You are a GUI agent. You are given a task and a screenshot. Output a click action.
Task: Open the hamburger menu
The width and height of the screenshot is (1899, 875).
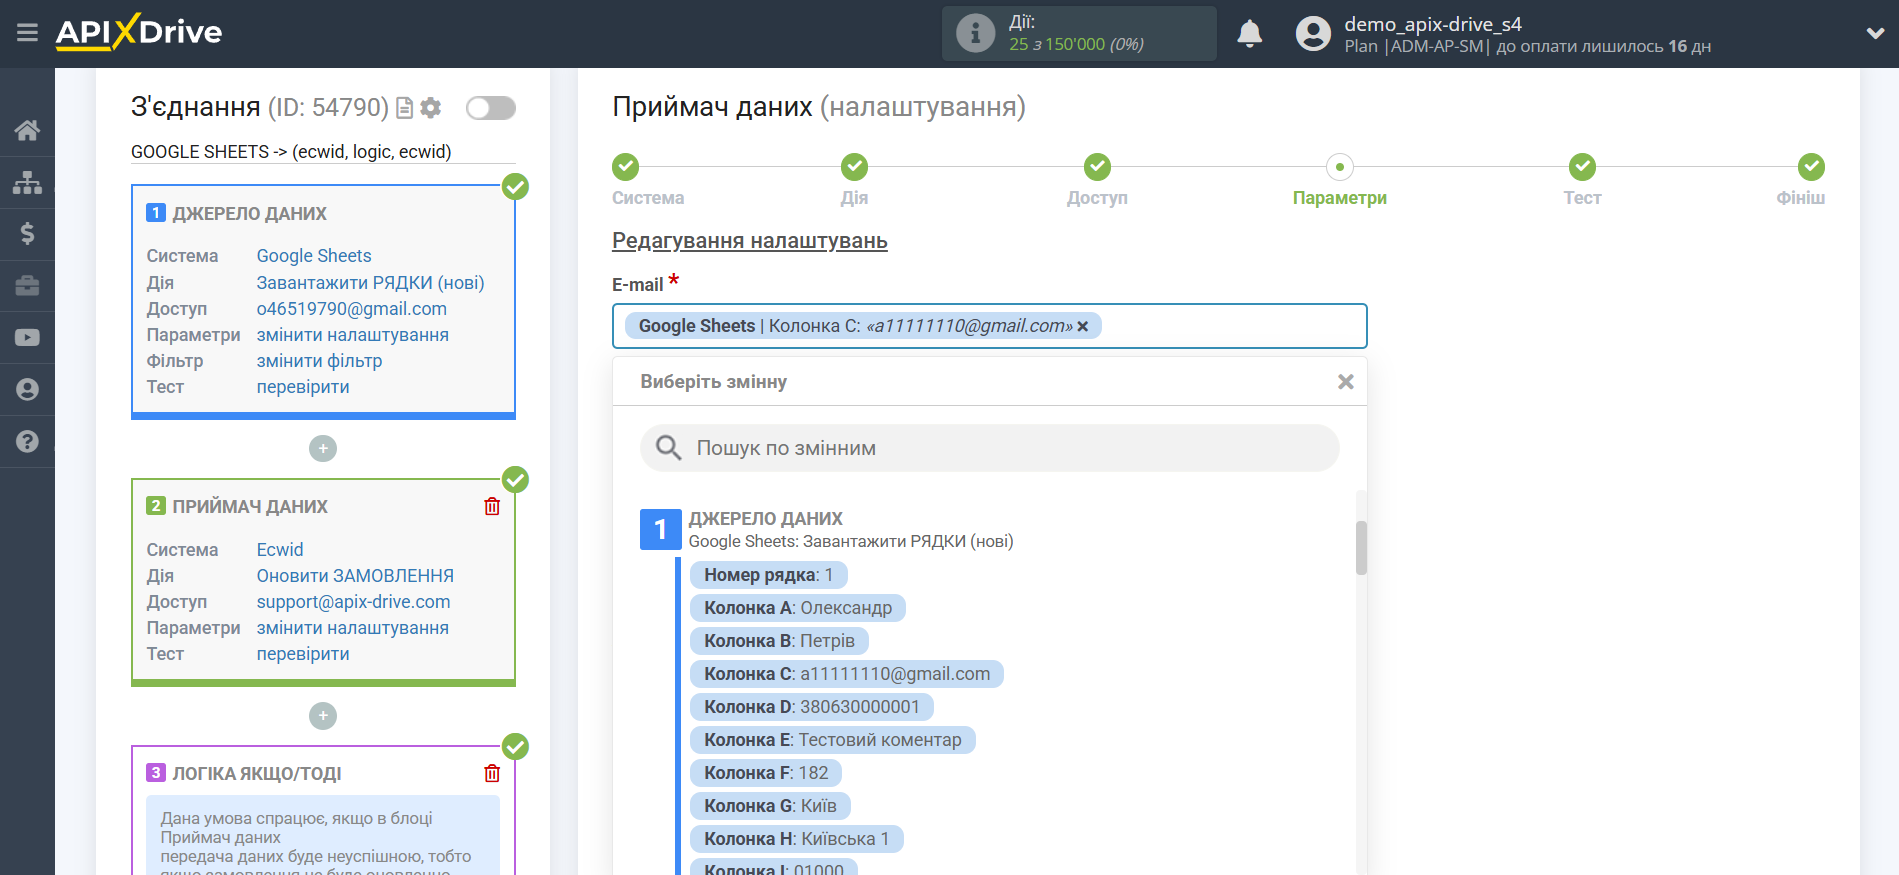[27, 33]
